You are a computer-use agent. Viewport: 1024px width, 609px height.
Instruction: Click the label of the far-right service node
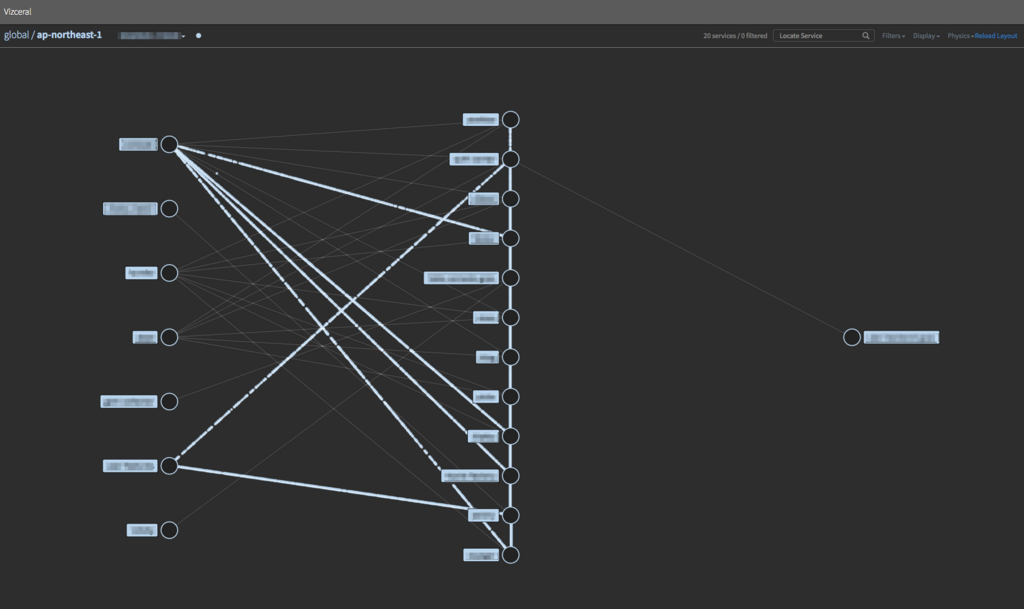click(900, 337)
